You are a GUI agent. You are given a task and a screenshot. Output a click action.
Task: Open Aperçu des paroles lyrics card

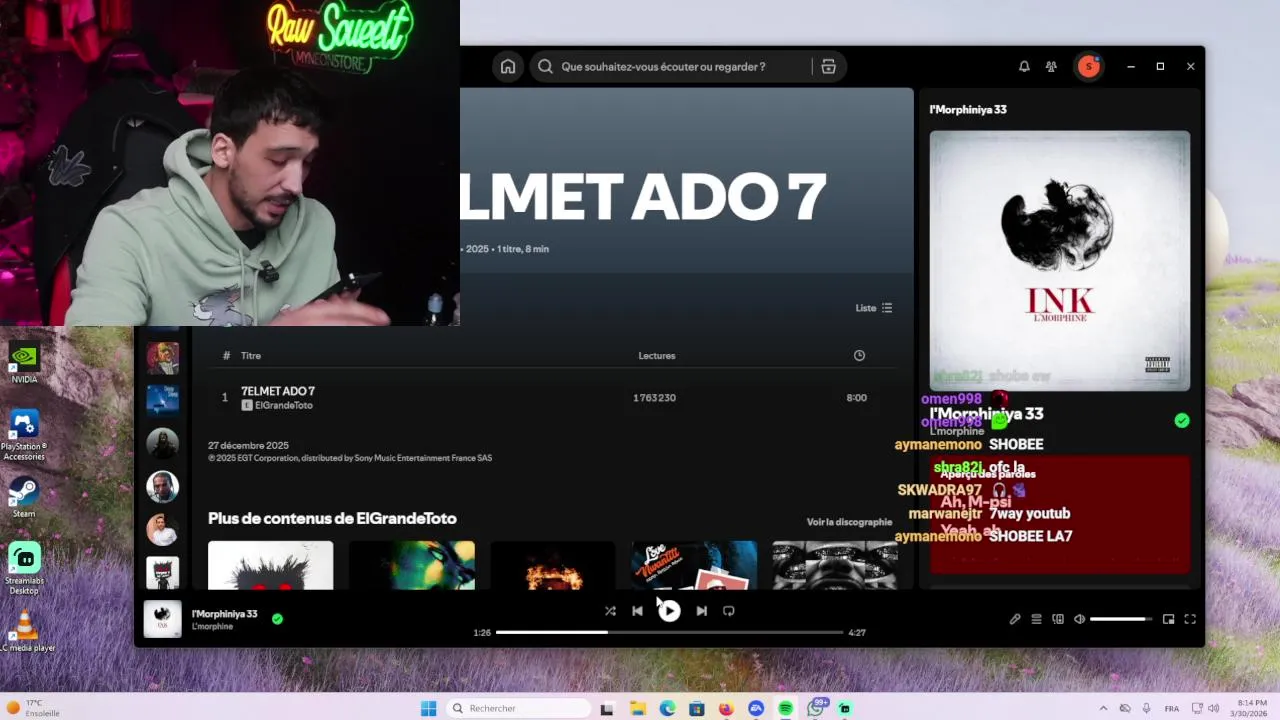[x=1060, y=515]
